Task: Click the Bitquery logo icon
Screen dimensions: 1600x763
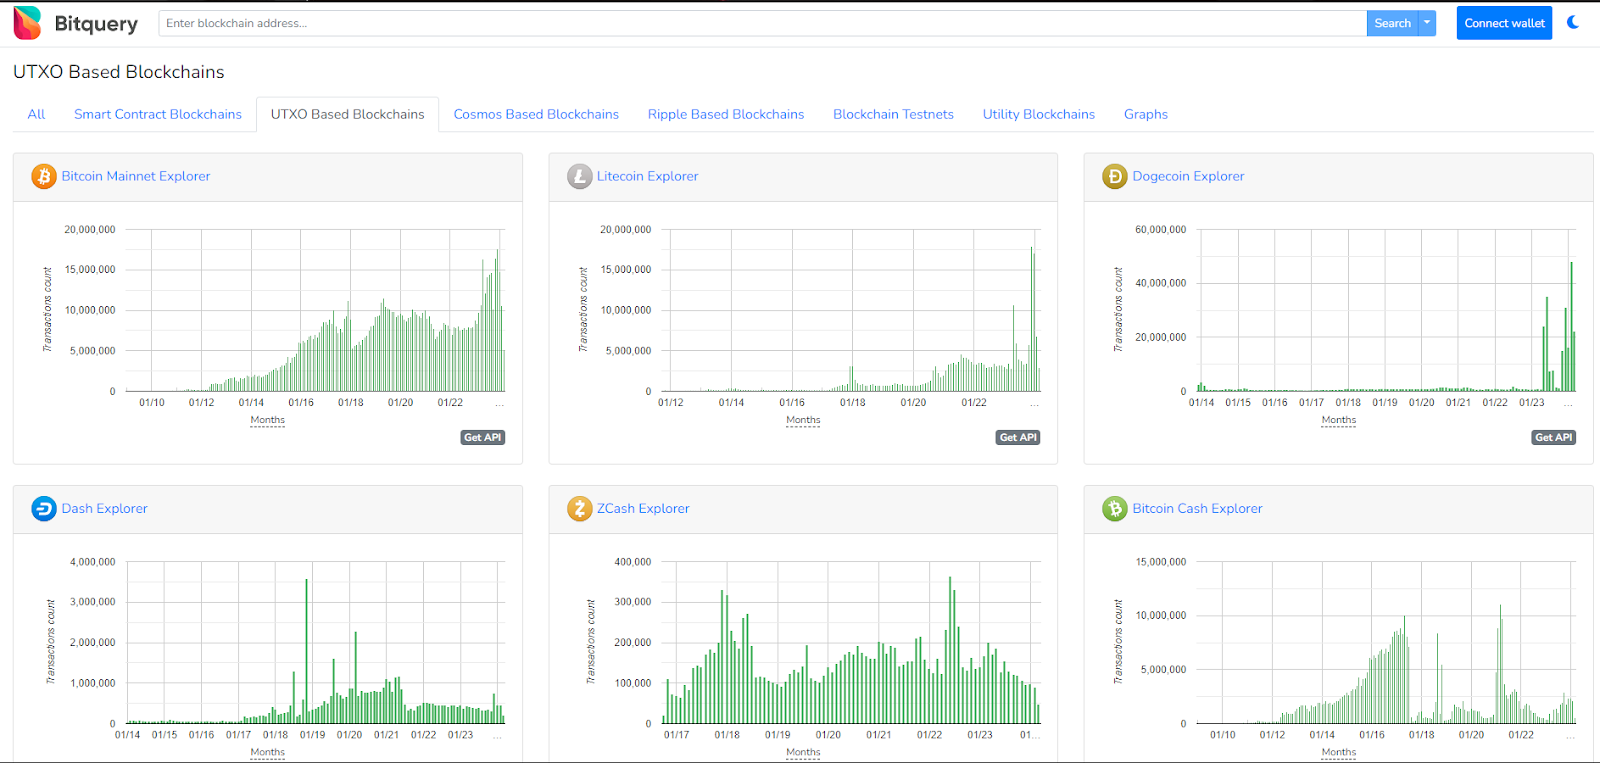Action: (27, 22)
